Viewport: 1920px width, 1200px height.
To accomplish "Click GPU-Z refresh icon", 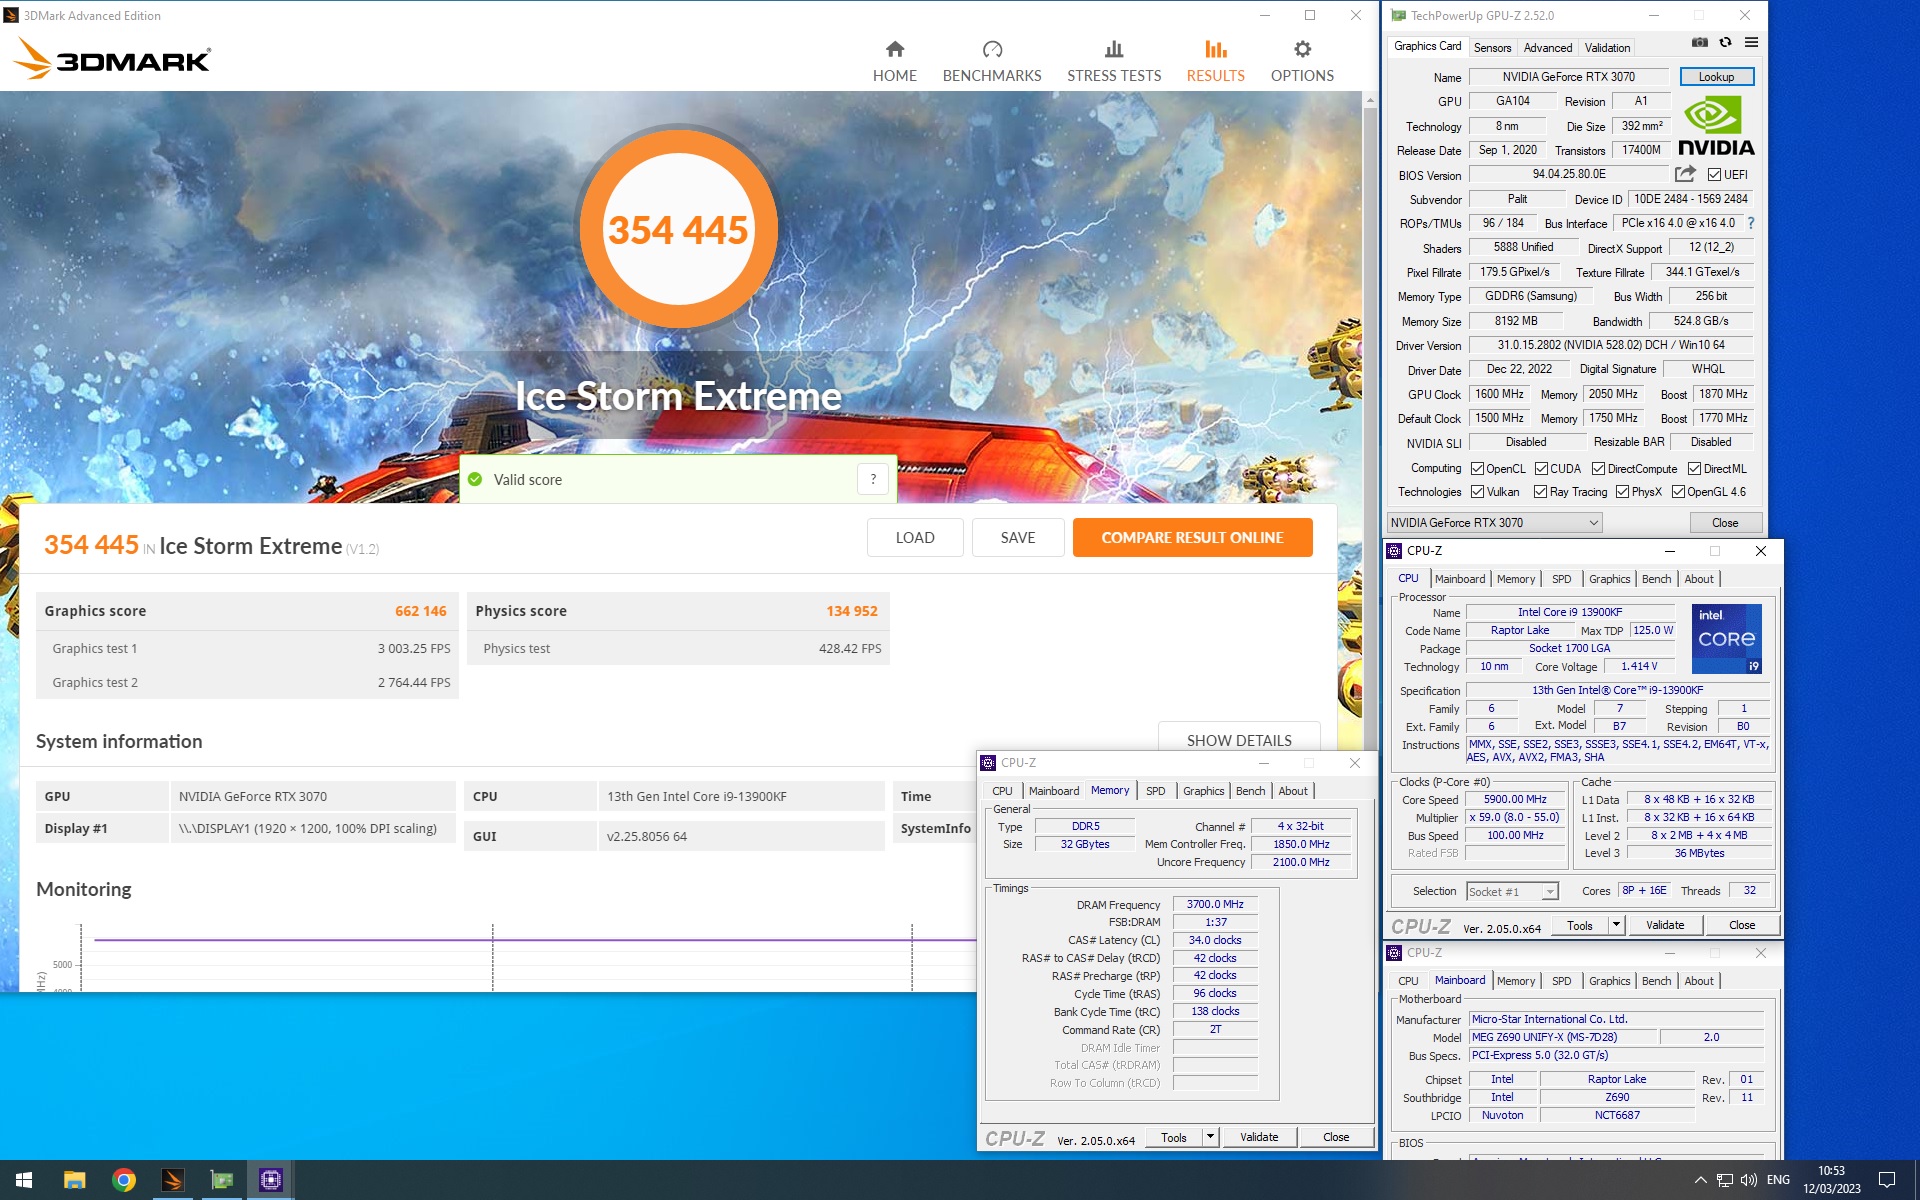I will [x=1725, y=43].
